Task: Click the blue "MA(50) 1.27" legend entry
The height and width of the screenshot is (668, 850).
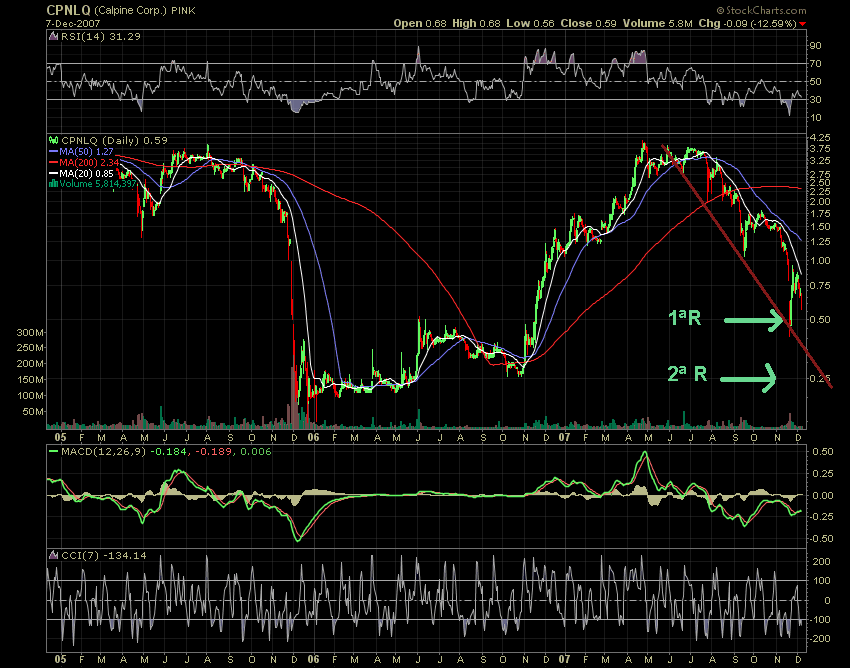Action: tap(86, 152)
